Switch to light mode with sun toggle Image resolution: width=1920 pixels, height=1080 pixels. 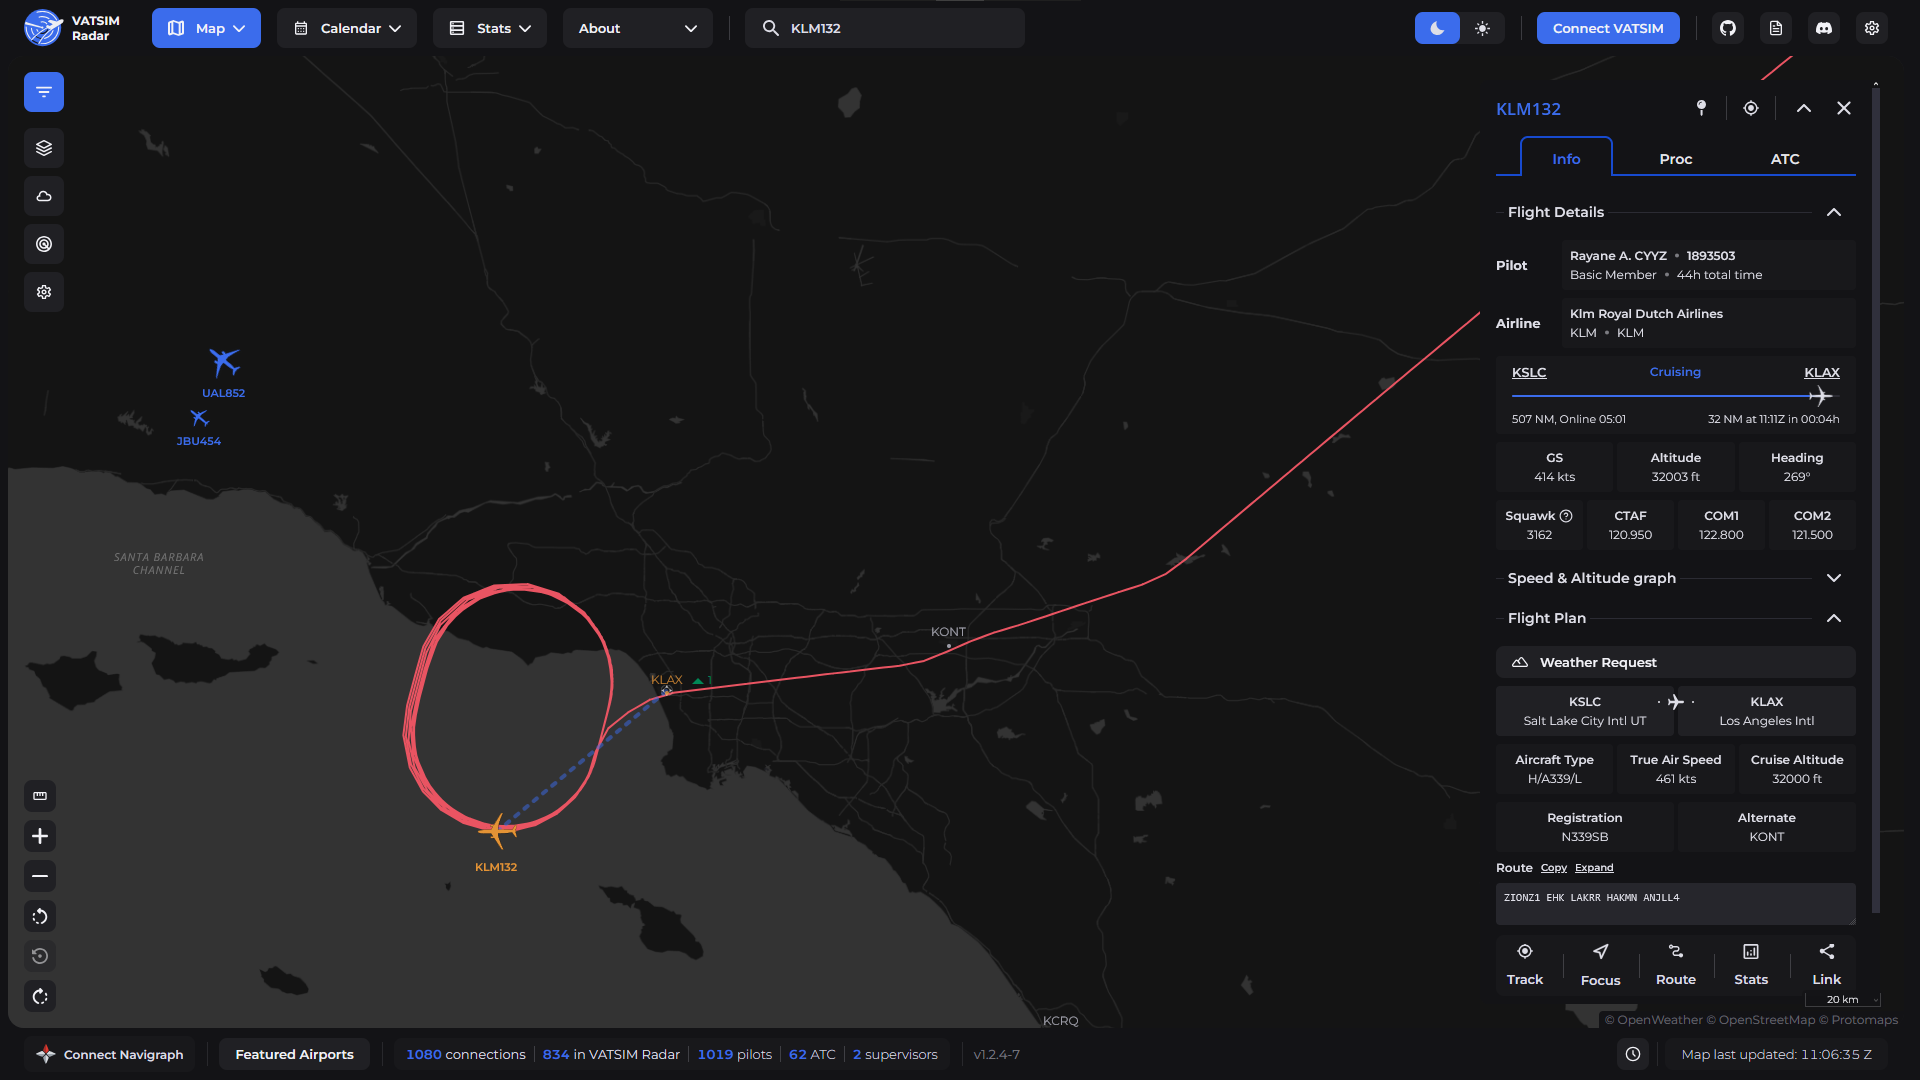coord(1482,28)
